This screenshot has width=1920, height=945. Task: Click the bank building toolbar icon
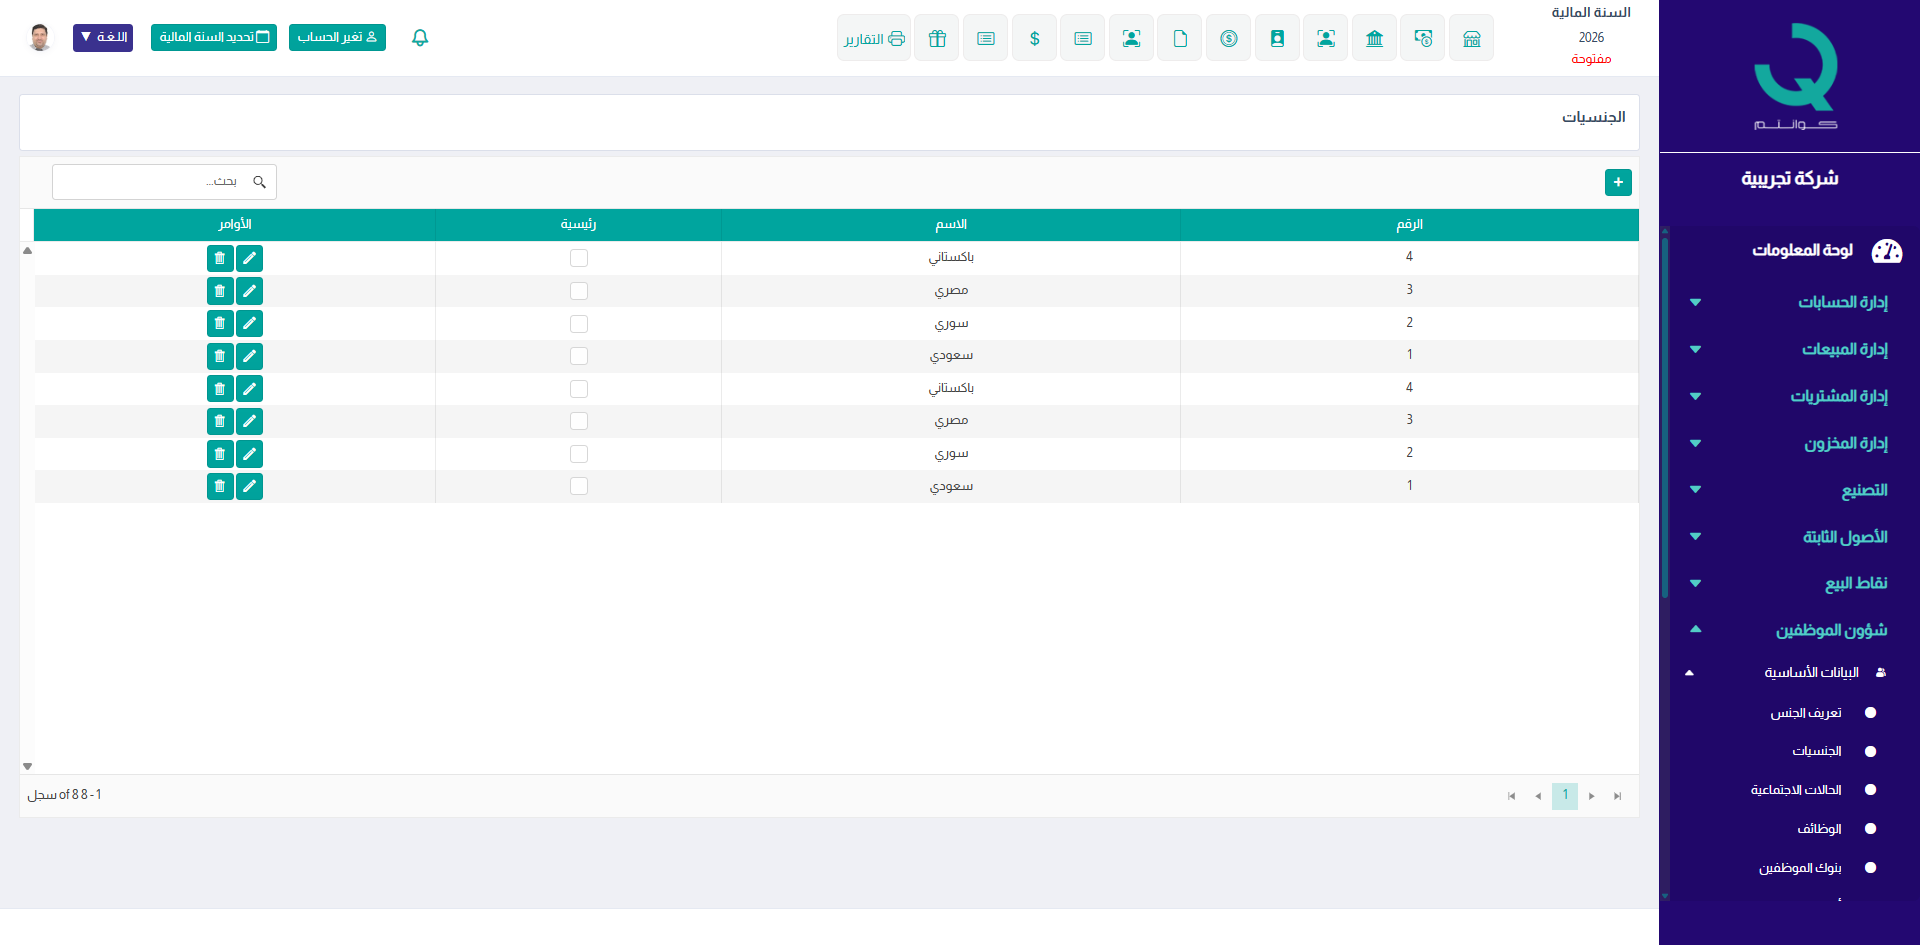click(x=1374, y=38)
